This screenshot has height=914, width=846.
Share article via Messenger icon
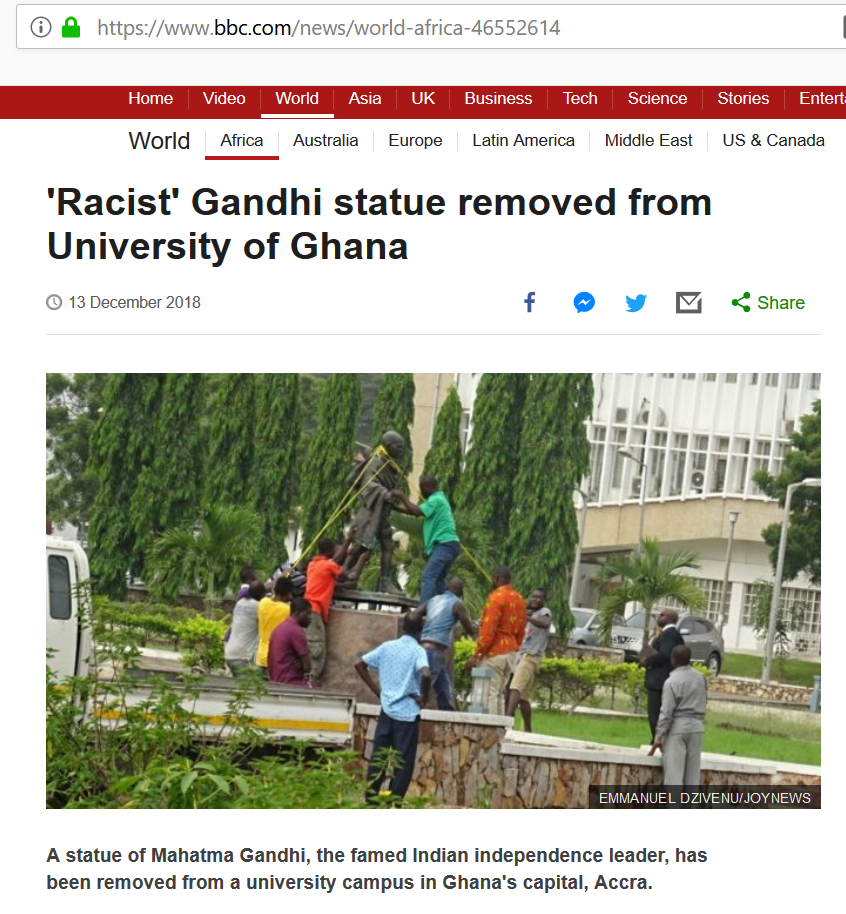(584, 303)
